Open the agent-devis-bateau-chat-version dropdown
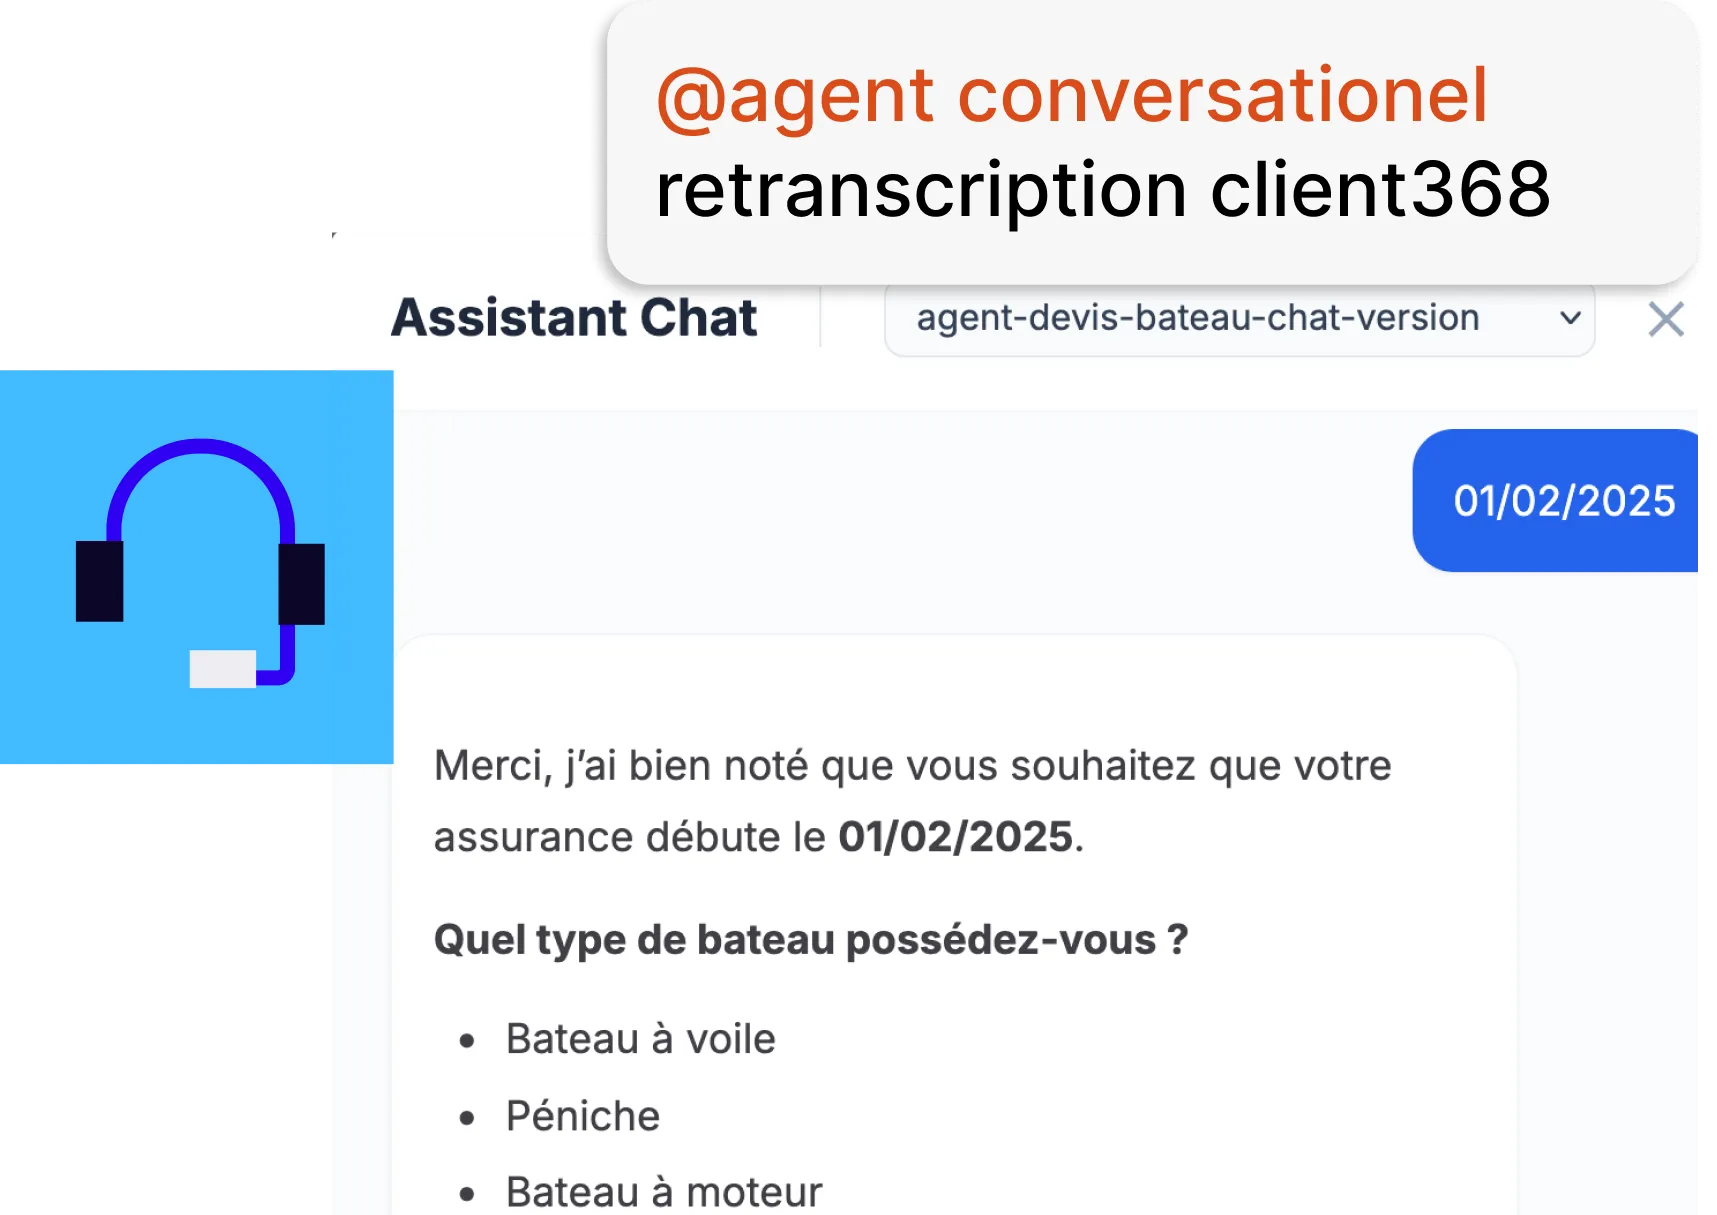 (1240, 318)
